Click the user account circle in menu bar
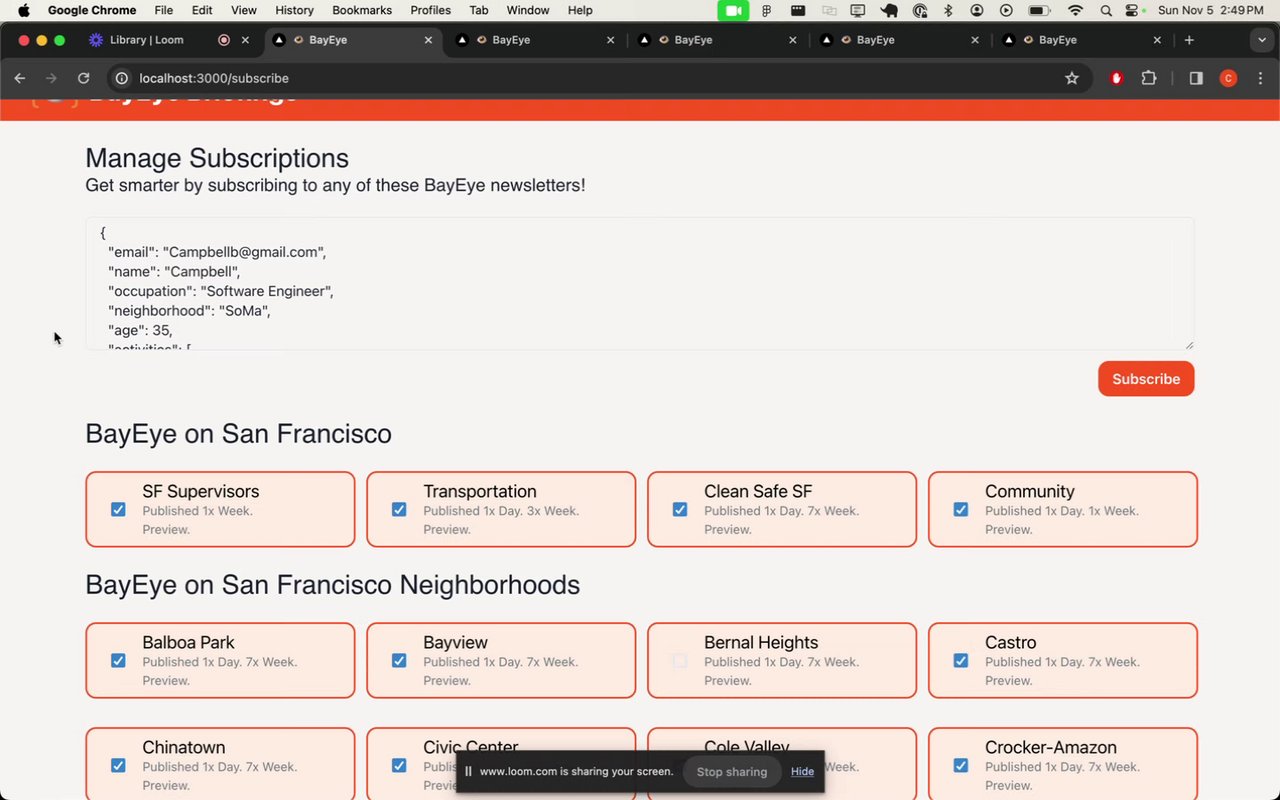 (977, 10)
